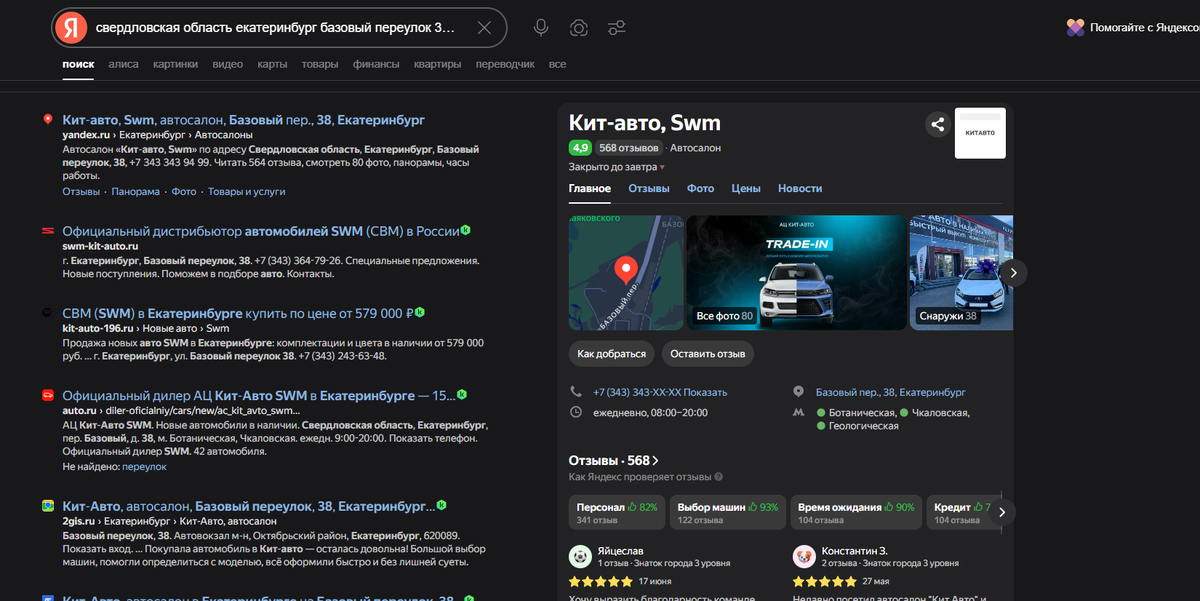Open the 'все' services tab
1200x601 pixels.
557,64
